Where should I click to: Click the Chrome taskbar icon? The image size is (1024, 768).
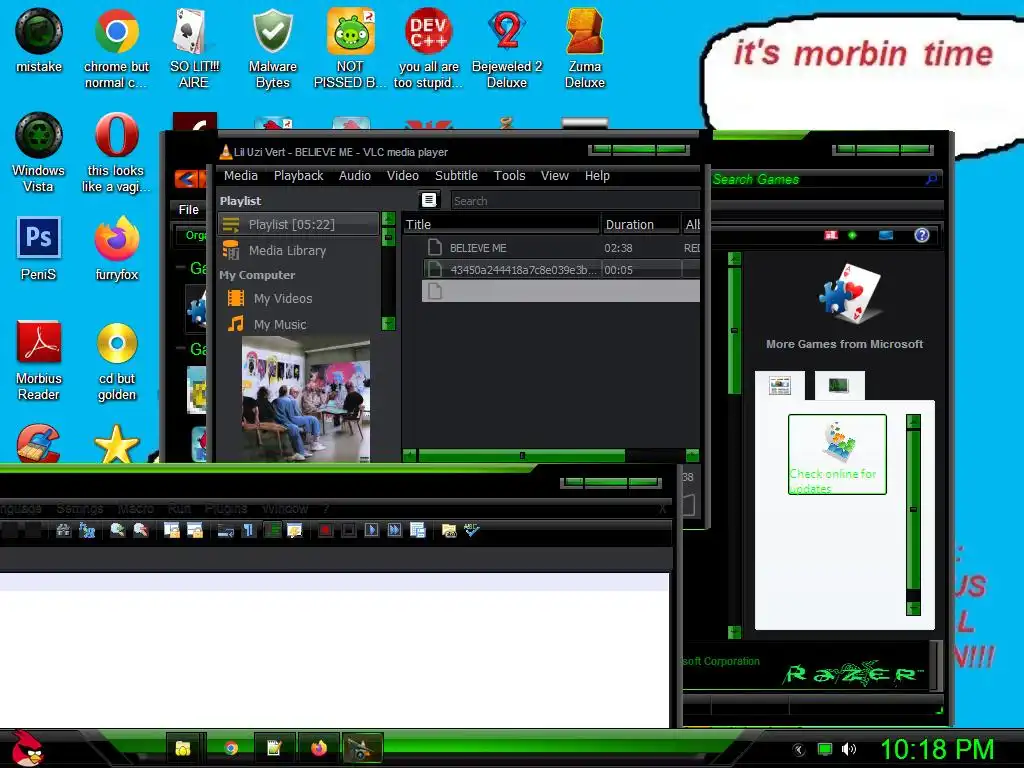[x=231, y=748]
